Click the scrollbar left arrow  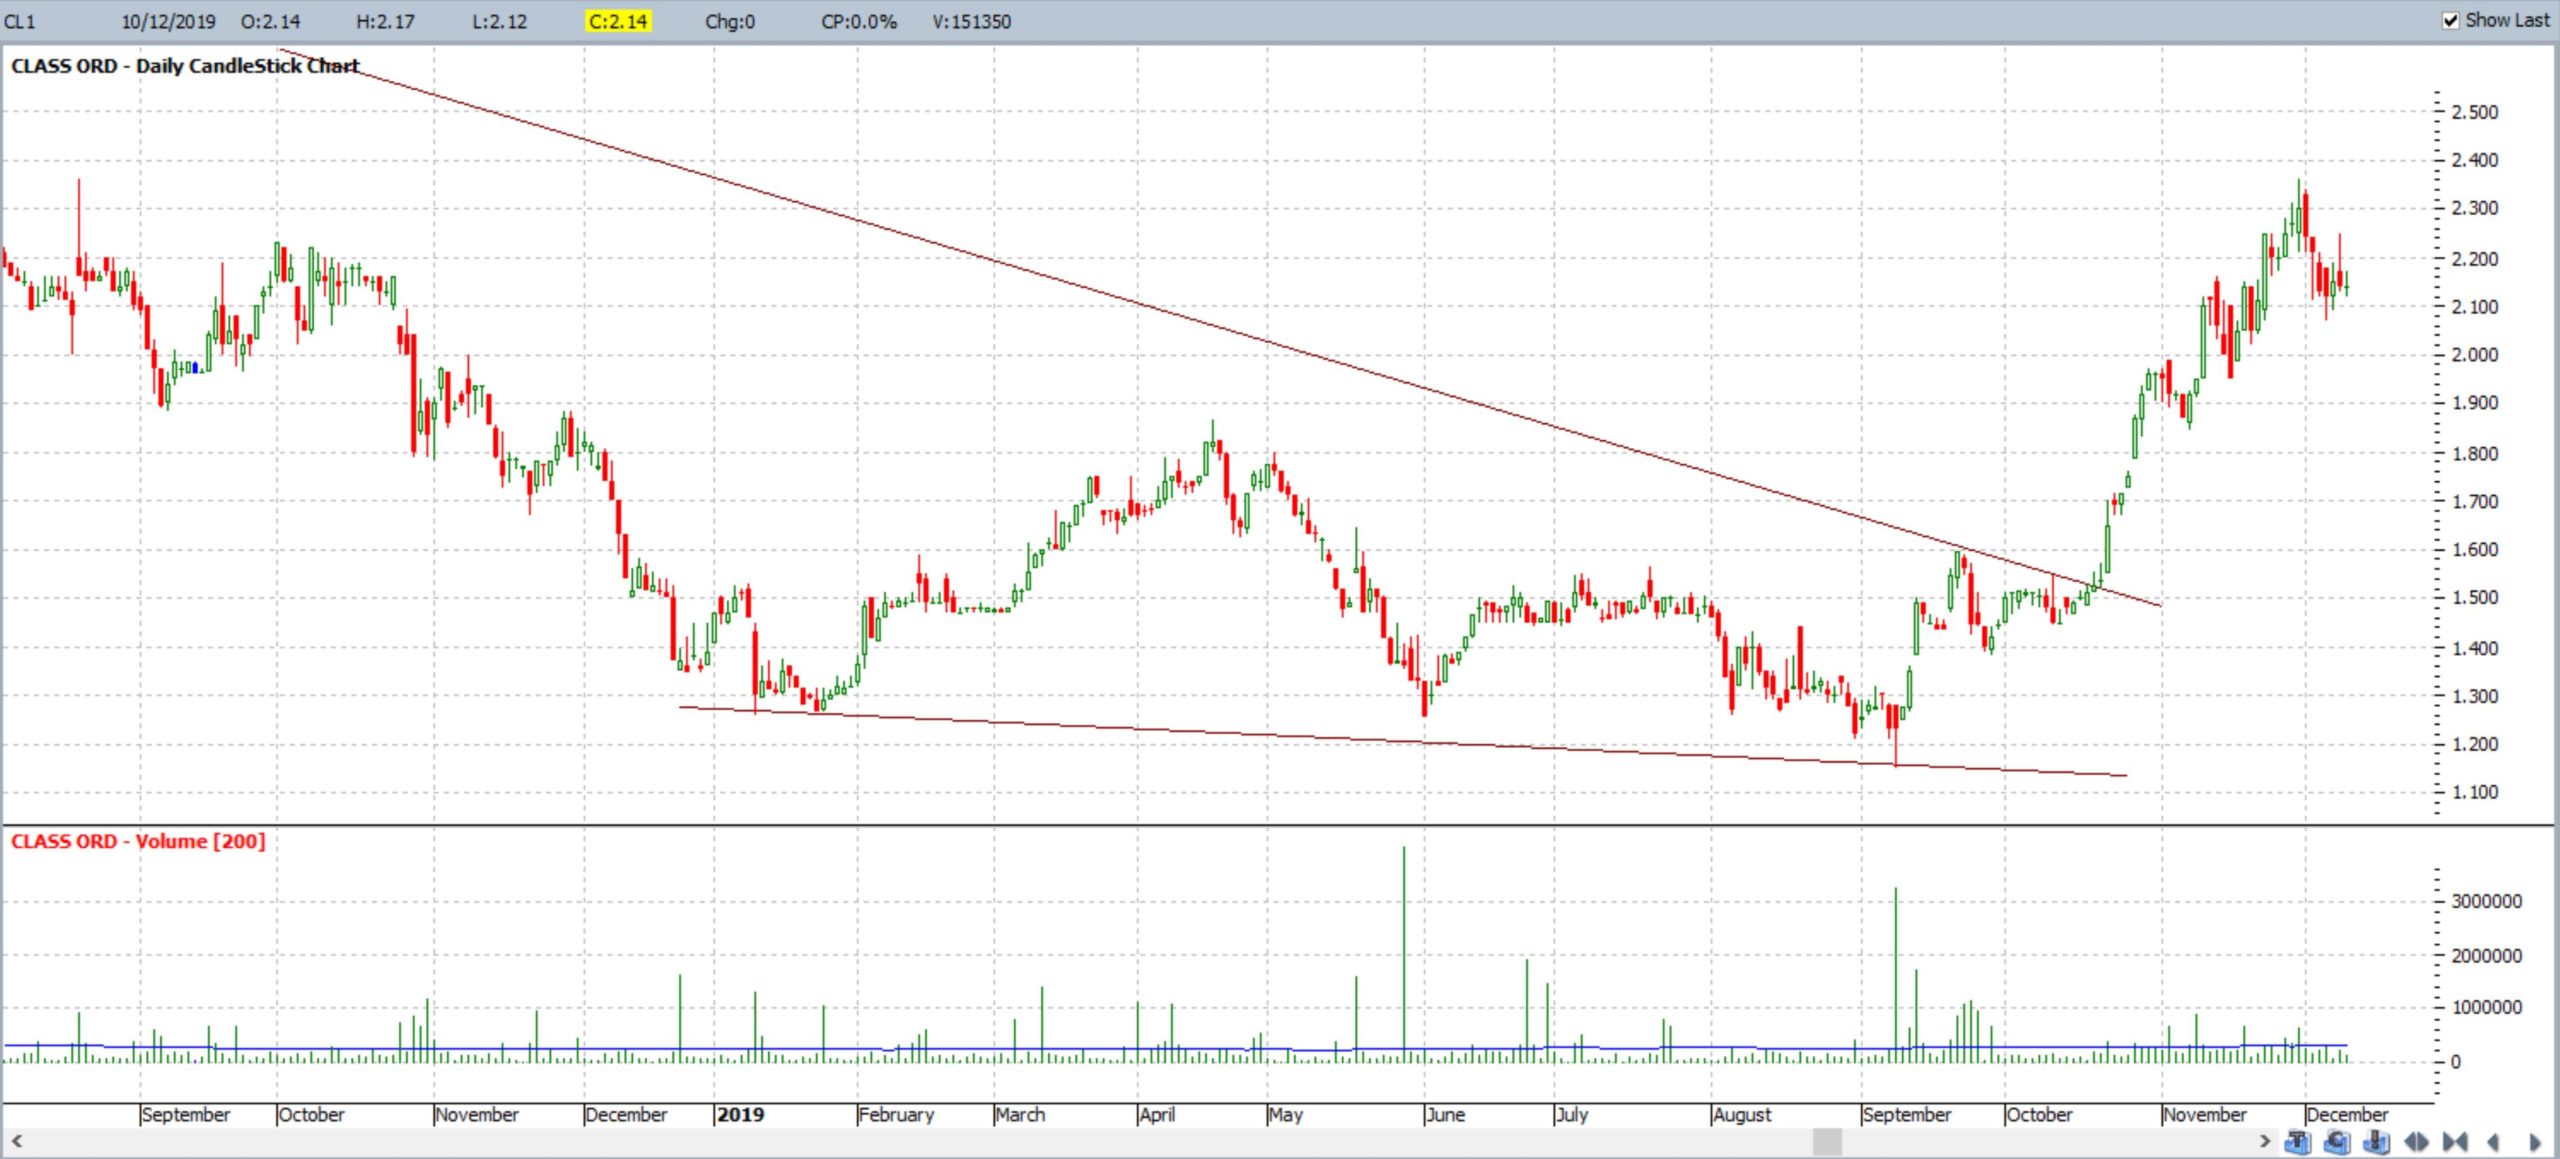tap(16, 1141)
